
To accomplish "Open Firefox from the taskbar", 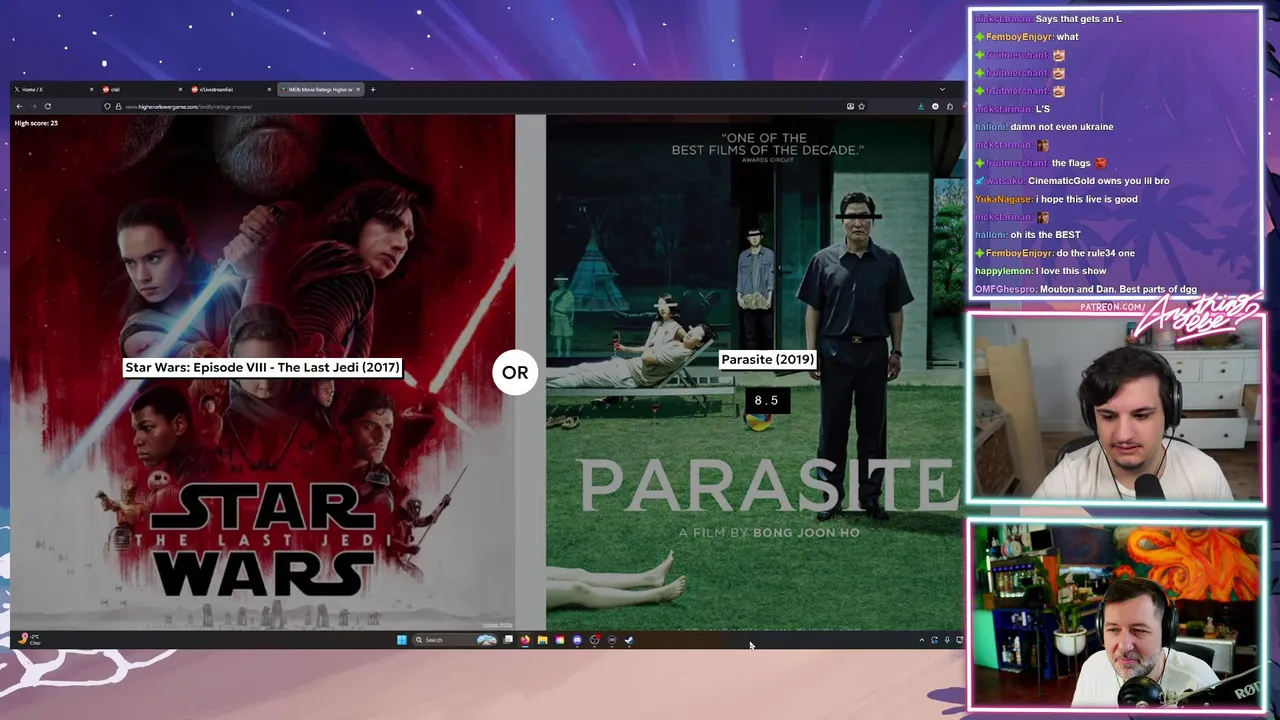I will pos(526,640).
